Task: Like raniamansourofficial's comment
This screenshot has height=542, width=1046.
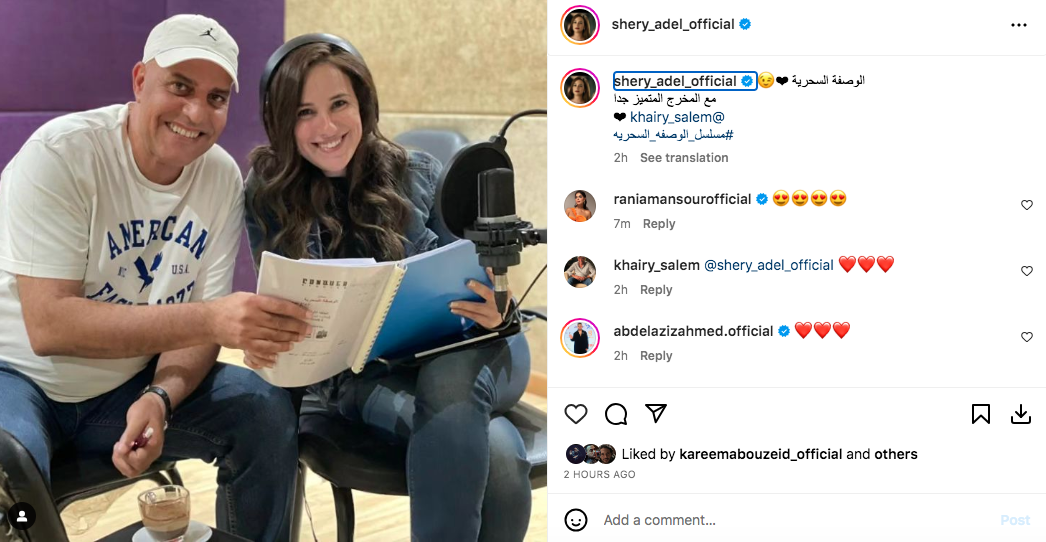Action: [1027, 205]
